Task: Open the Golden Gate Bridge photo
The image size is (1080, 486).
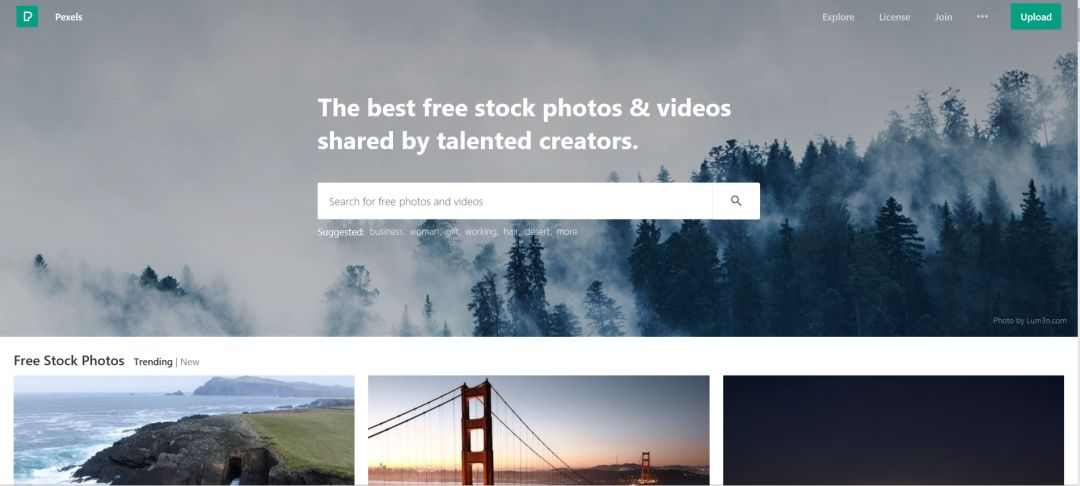Action: click(539, 430)
